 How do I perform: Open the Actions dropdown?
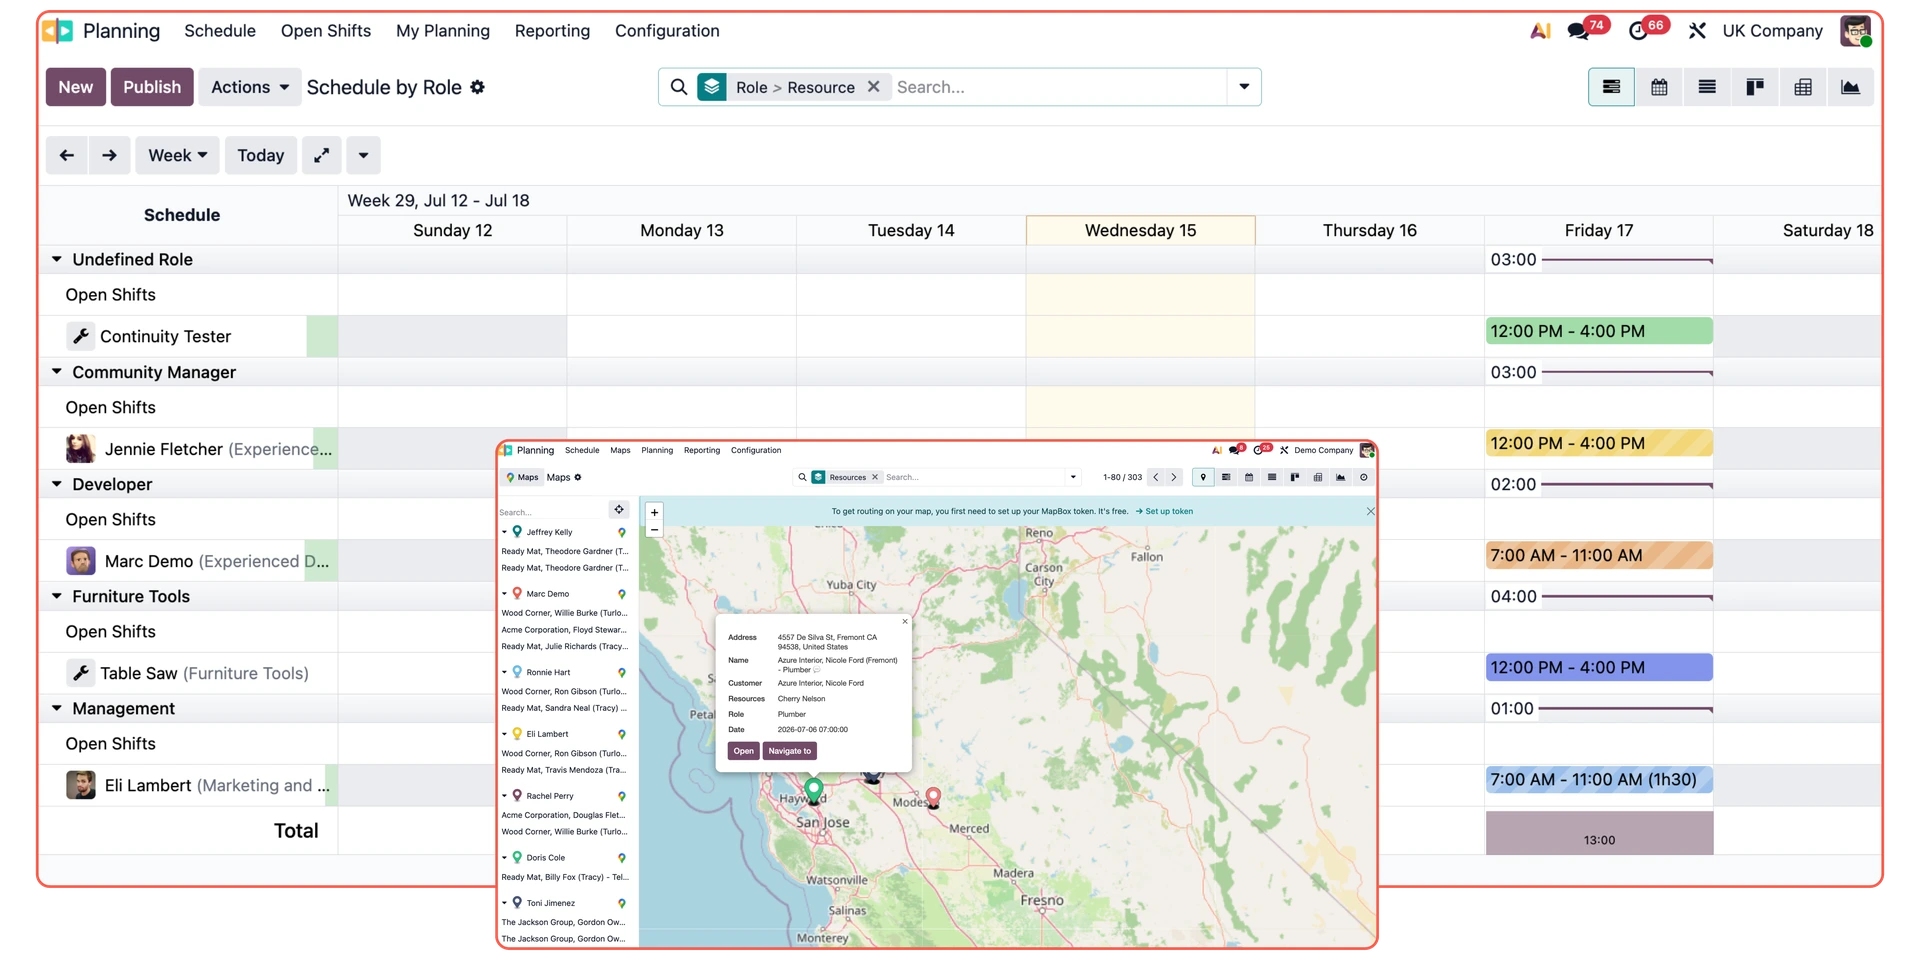(250, 87)
